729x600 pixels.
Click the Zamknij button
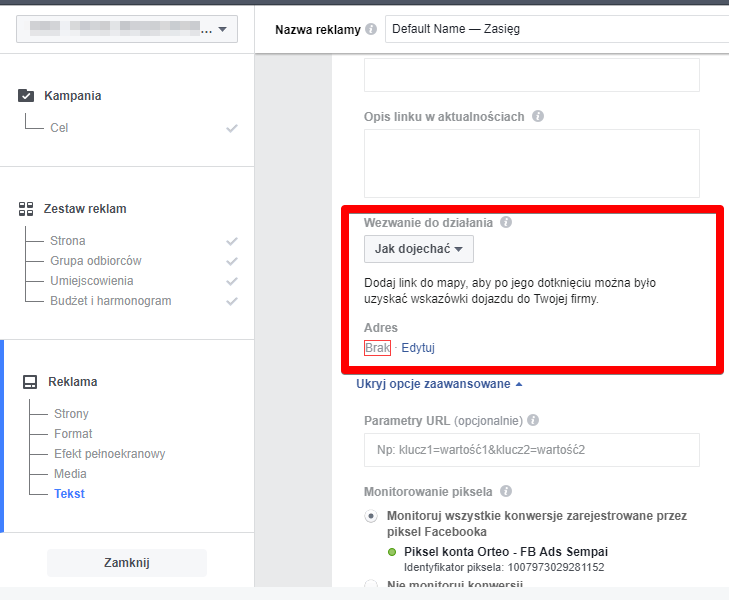pyautogui.click(x=127, y=563)
